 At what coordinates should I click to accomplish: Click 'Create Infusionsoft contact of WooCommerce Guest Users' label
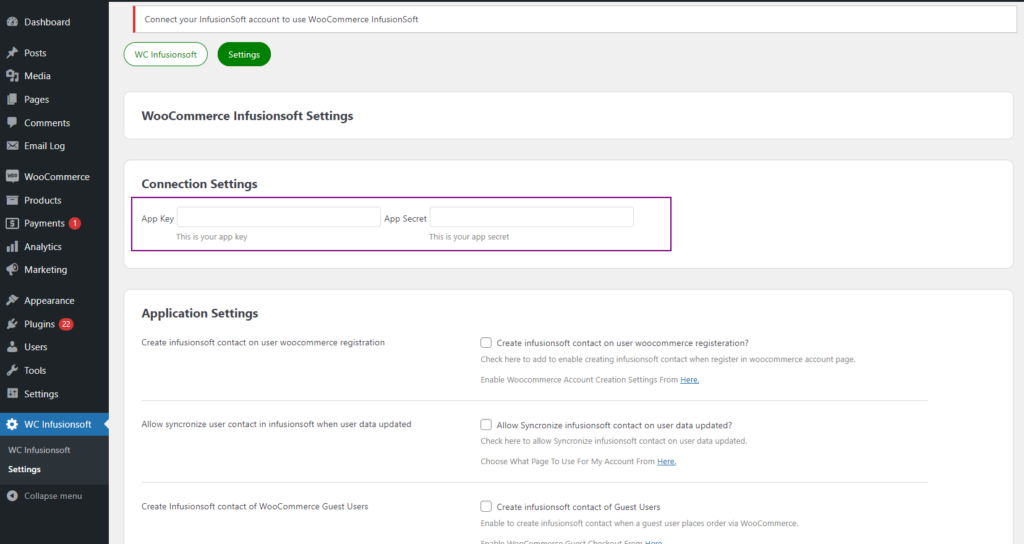pyautogui.click(x=255, y=506)
